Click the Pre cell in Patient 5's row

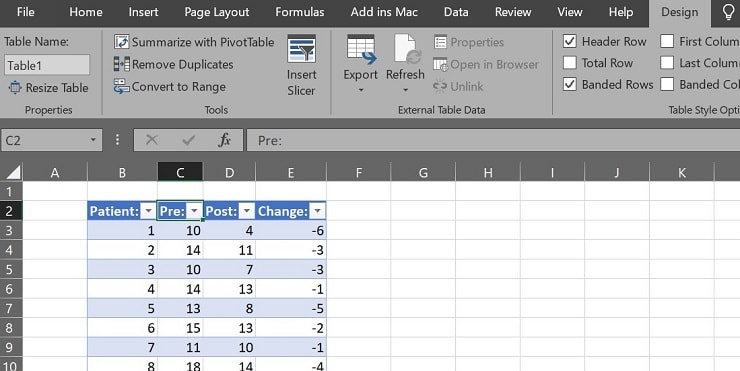pos(180,308)
